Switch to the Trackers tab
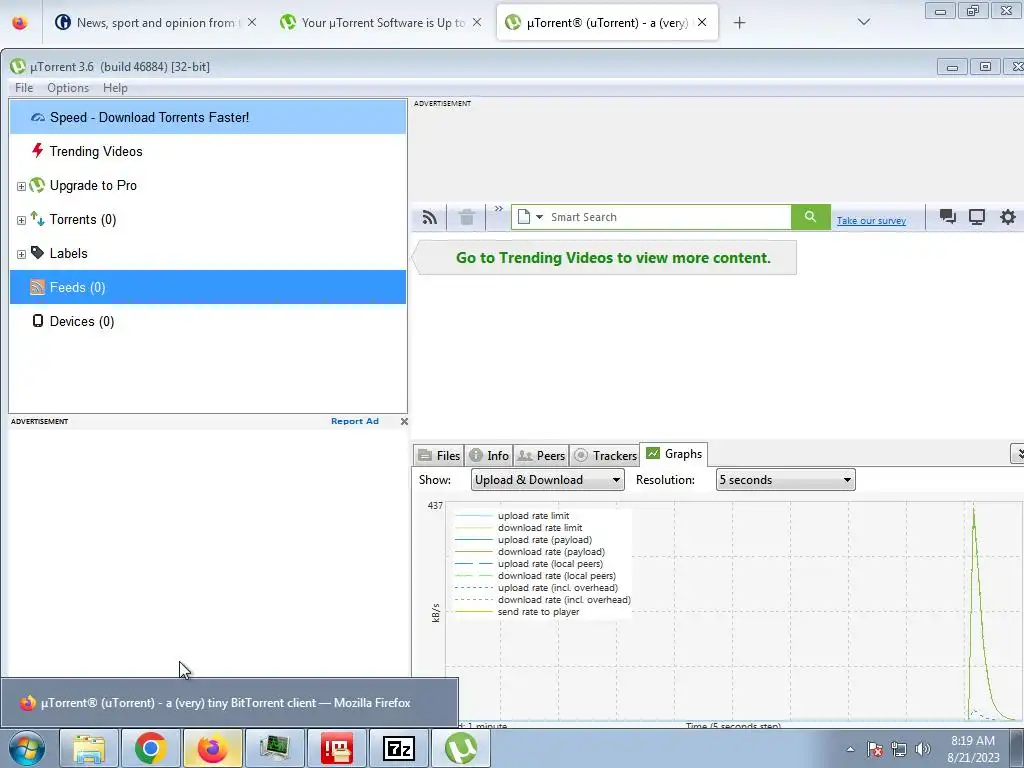Viewport: 1024px width, 768px height. point(605,455)
